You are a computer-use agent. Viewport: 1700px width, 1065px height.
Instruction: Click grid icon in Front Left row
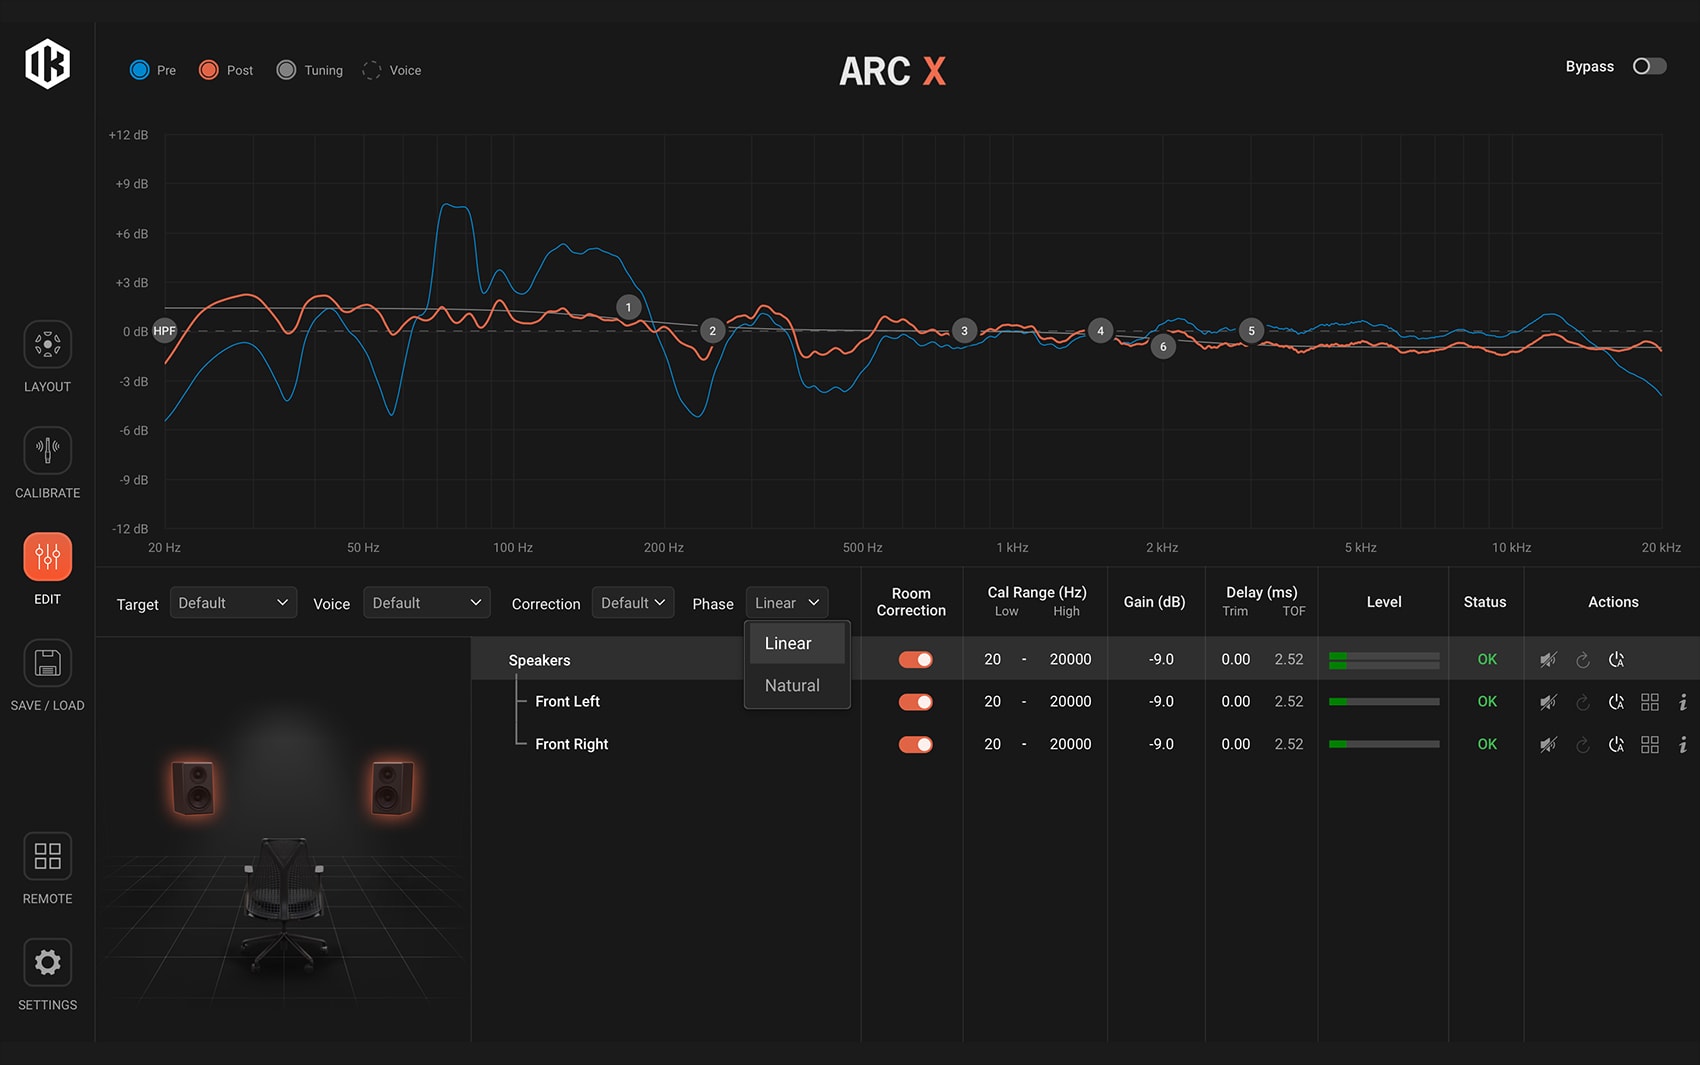[1650, 702]
